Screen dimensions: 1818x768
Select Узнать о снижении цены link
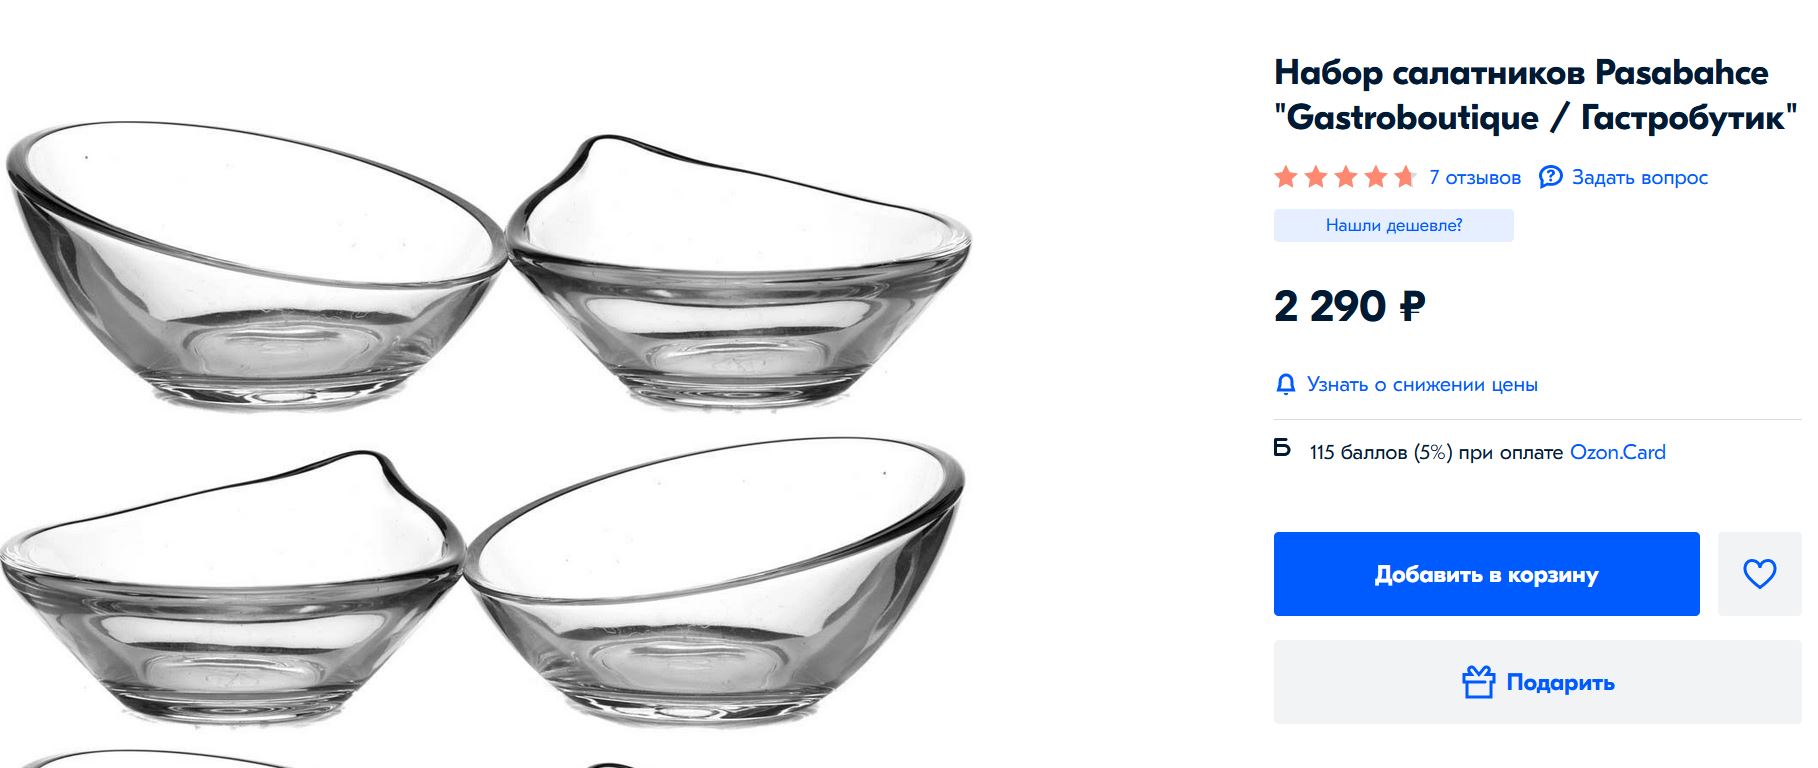coord(1422,385)
